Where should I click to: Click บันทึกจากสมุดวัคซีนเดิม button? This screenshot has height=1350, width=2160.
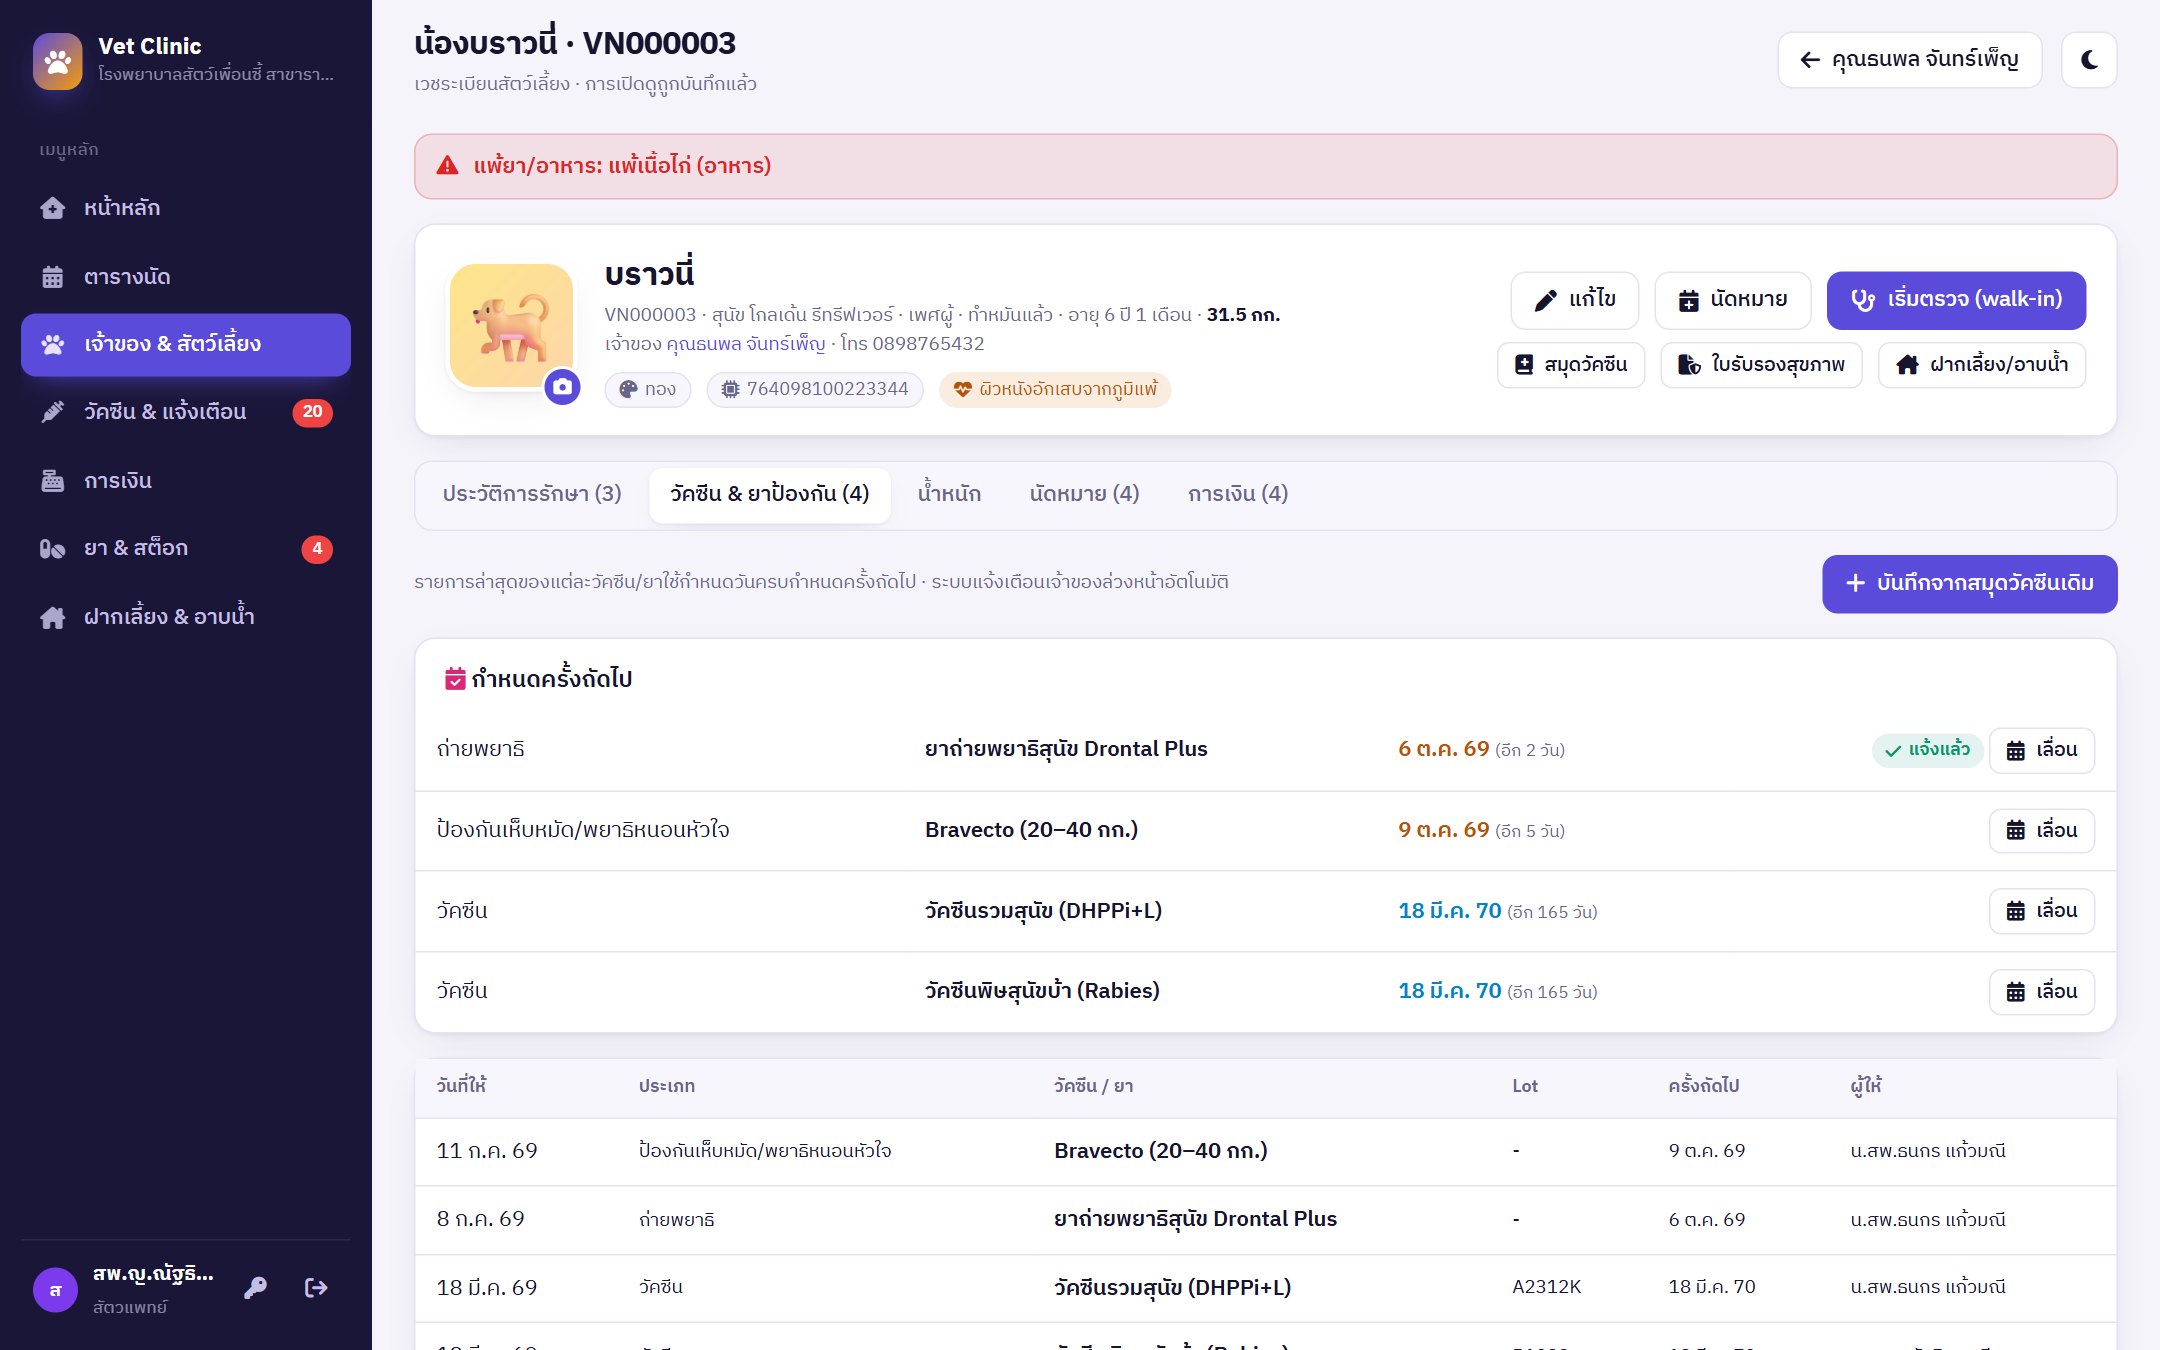tap(1969, 584)
